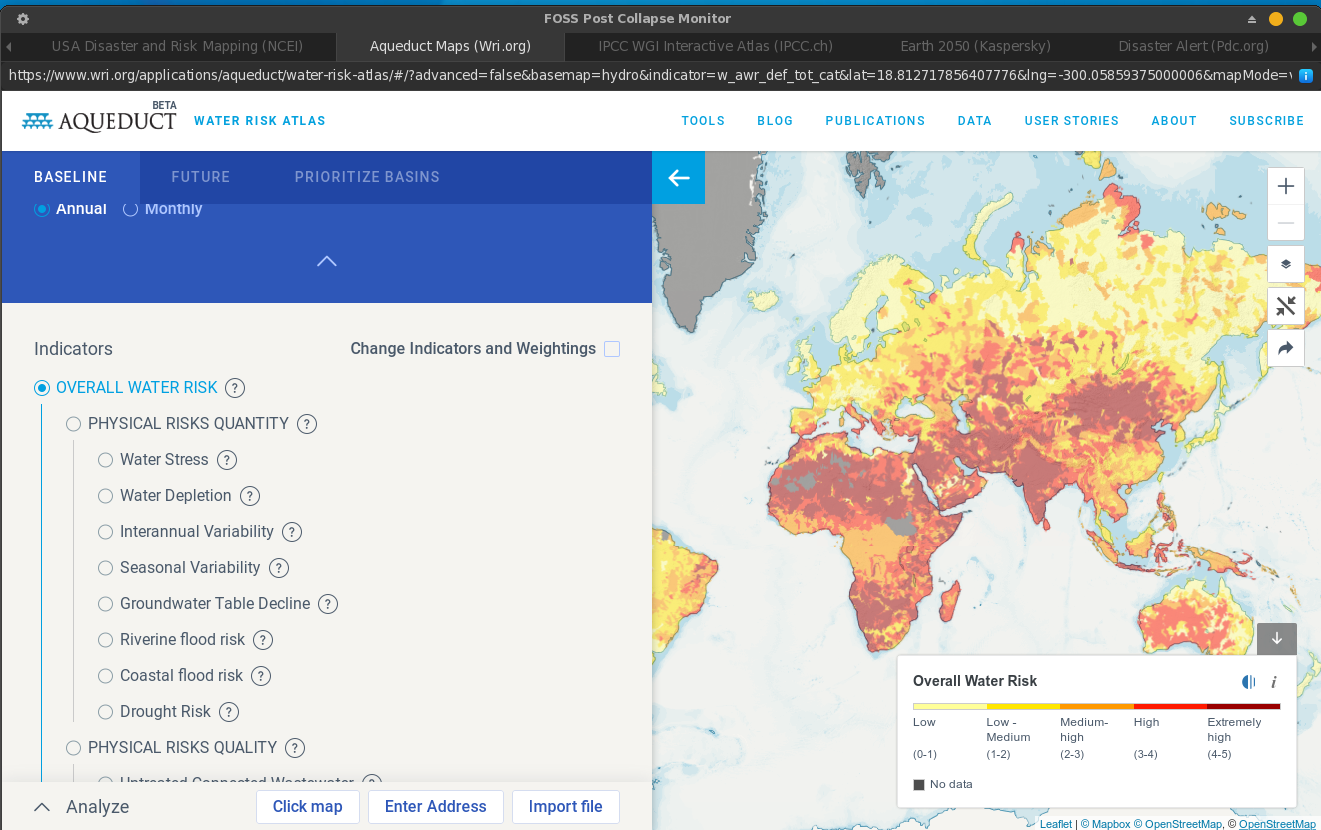Viewport: 1321px width, 830px height.
Task: Click the map zoom in plus button
Action: (1286, 186)
